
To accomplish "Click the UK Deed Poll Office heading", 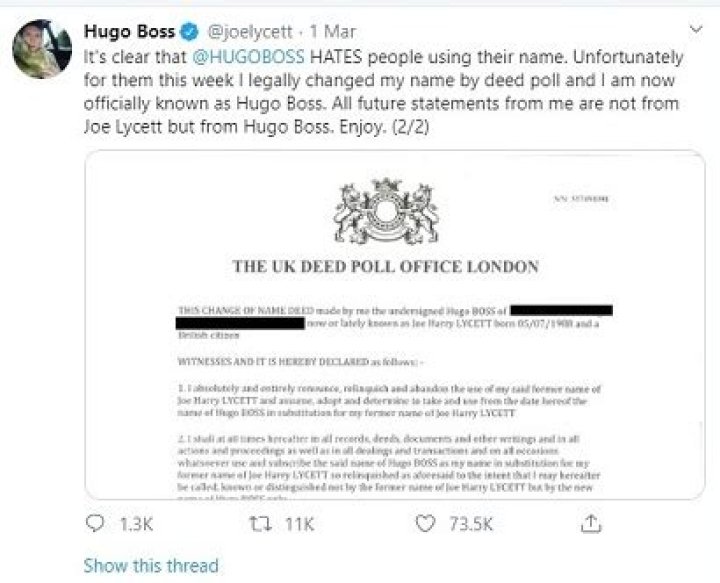I will click(x=386, y=267).
